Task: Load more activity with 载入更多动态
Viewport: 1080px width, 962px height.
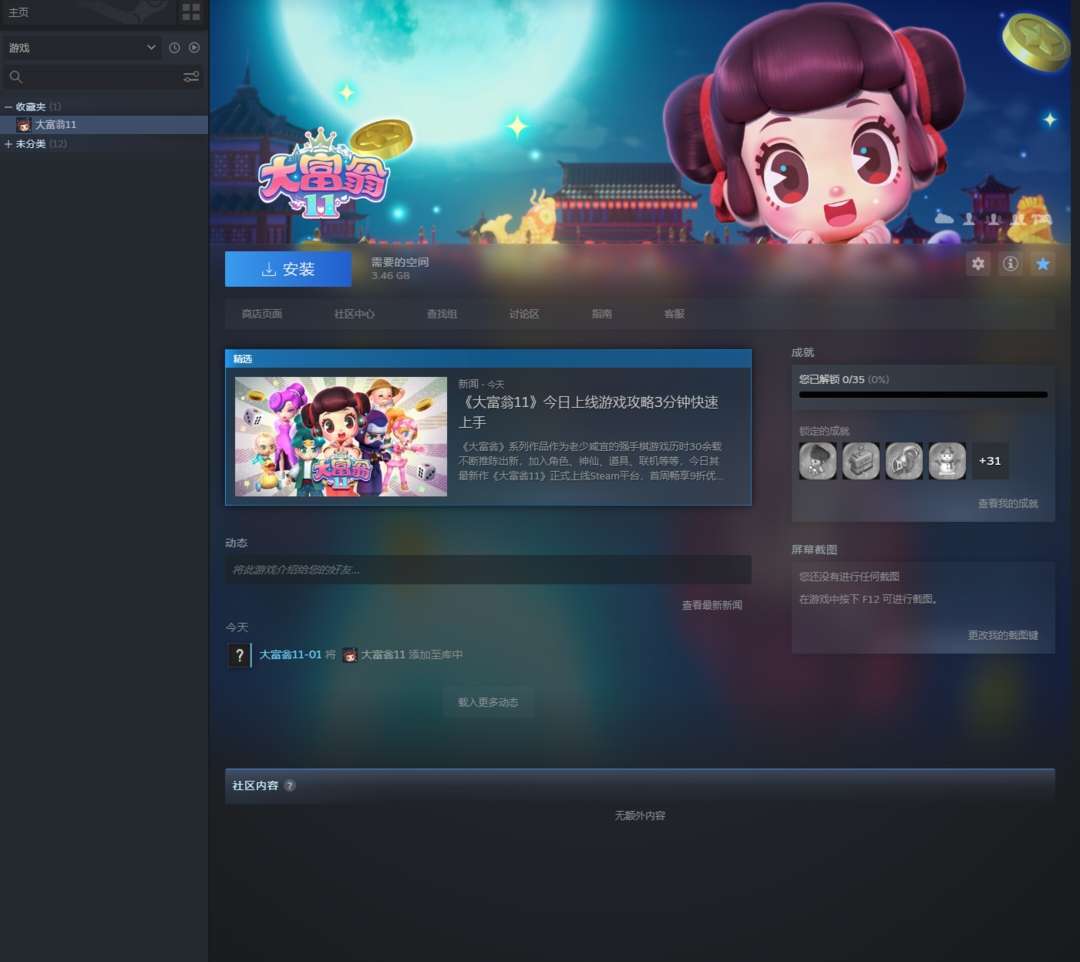Action: pos(488,702)
